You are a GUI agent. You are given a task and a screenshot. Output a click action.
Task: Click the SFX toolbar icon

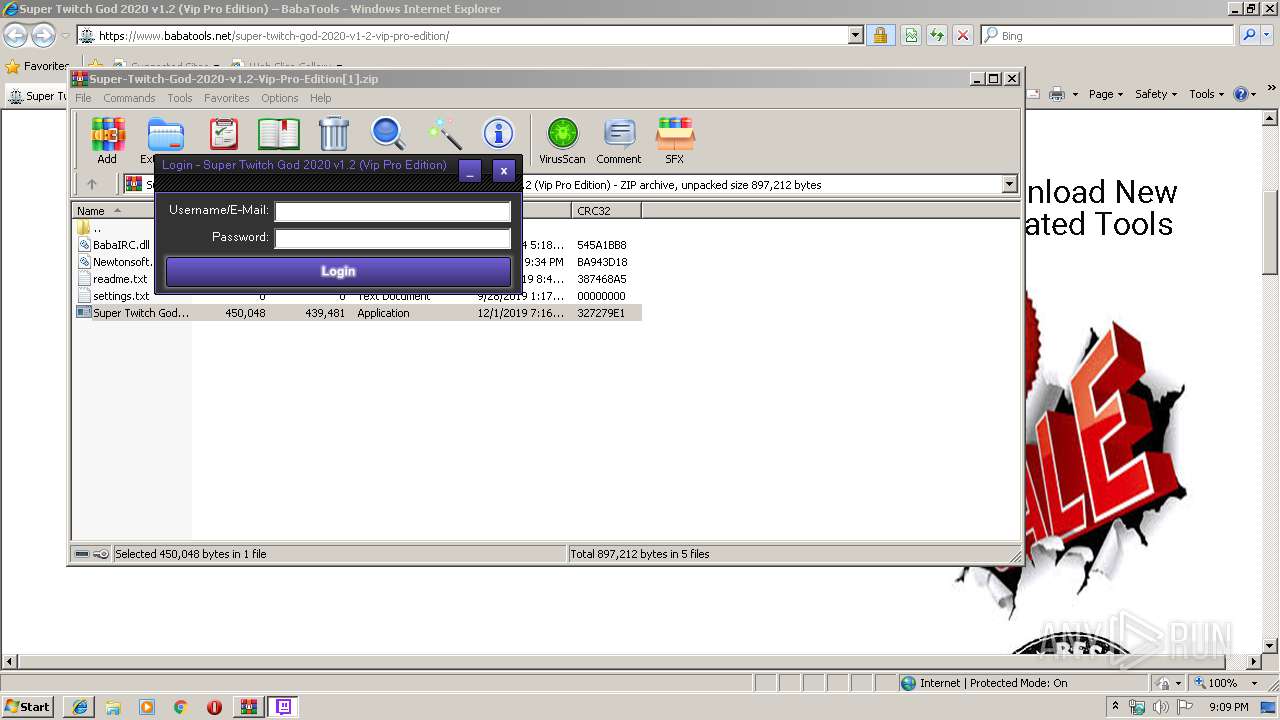point(675,140)
